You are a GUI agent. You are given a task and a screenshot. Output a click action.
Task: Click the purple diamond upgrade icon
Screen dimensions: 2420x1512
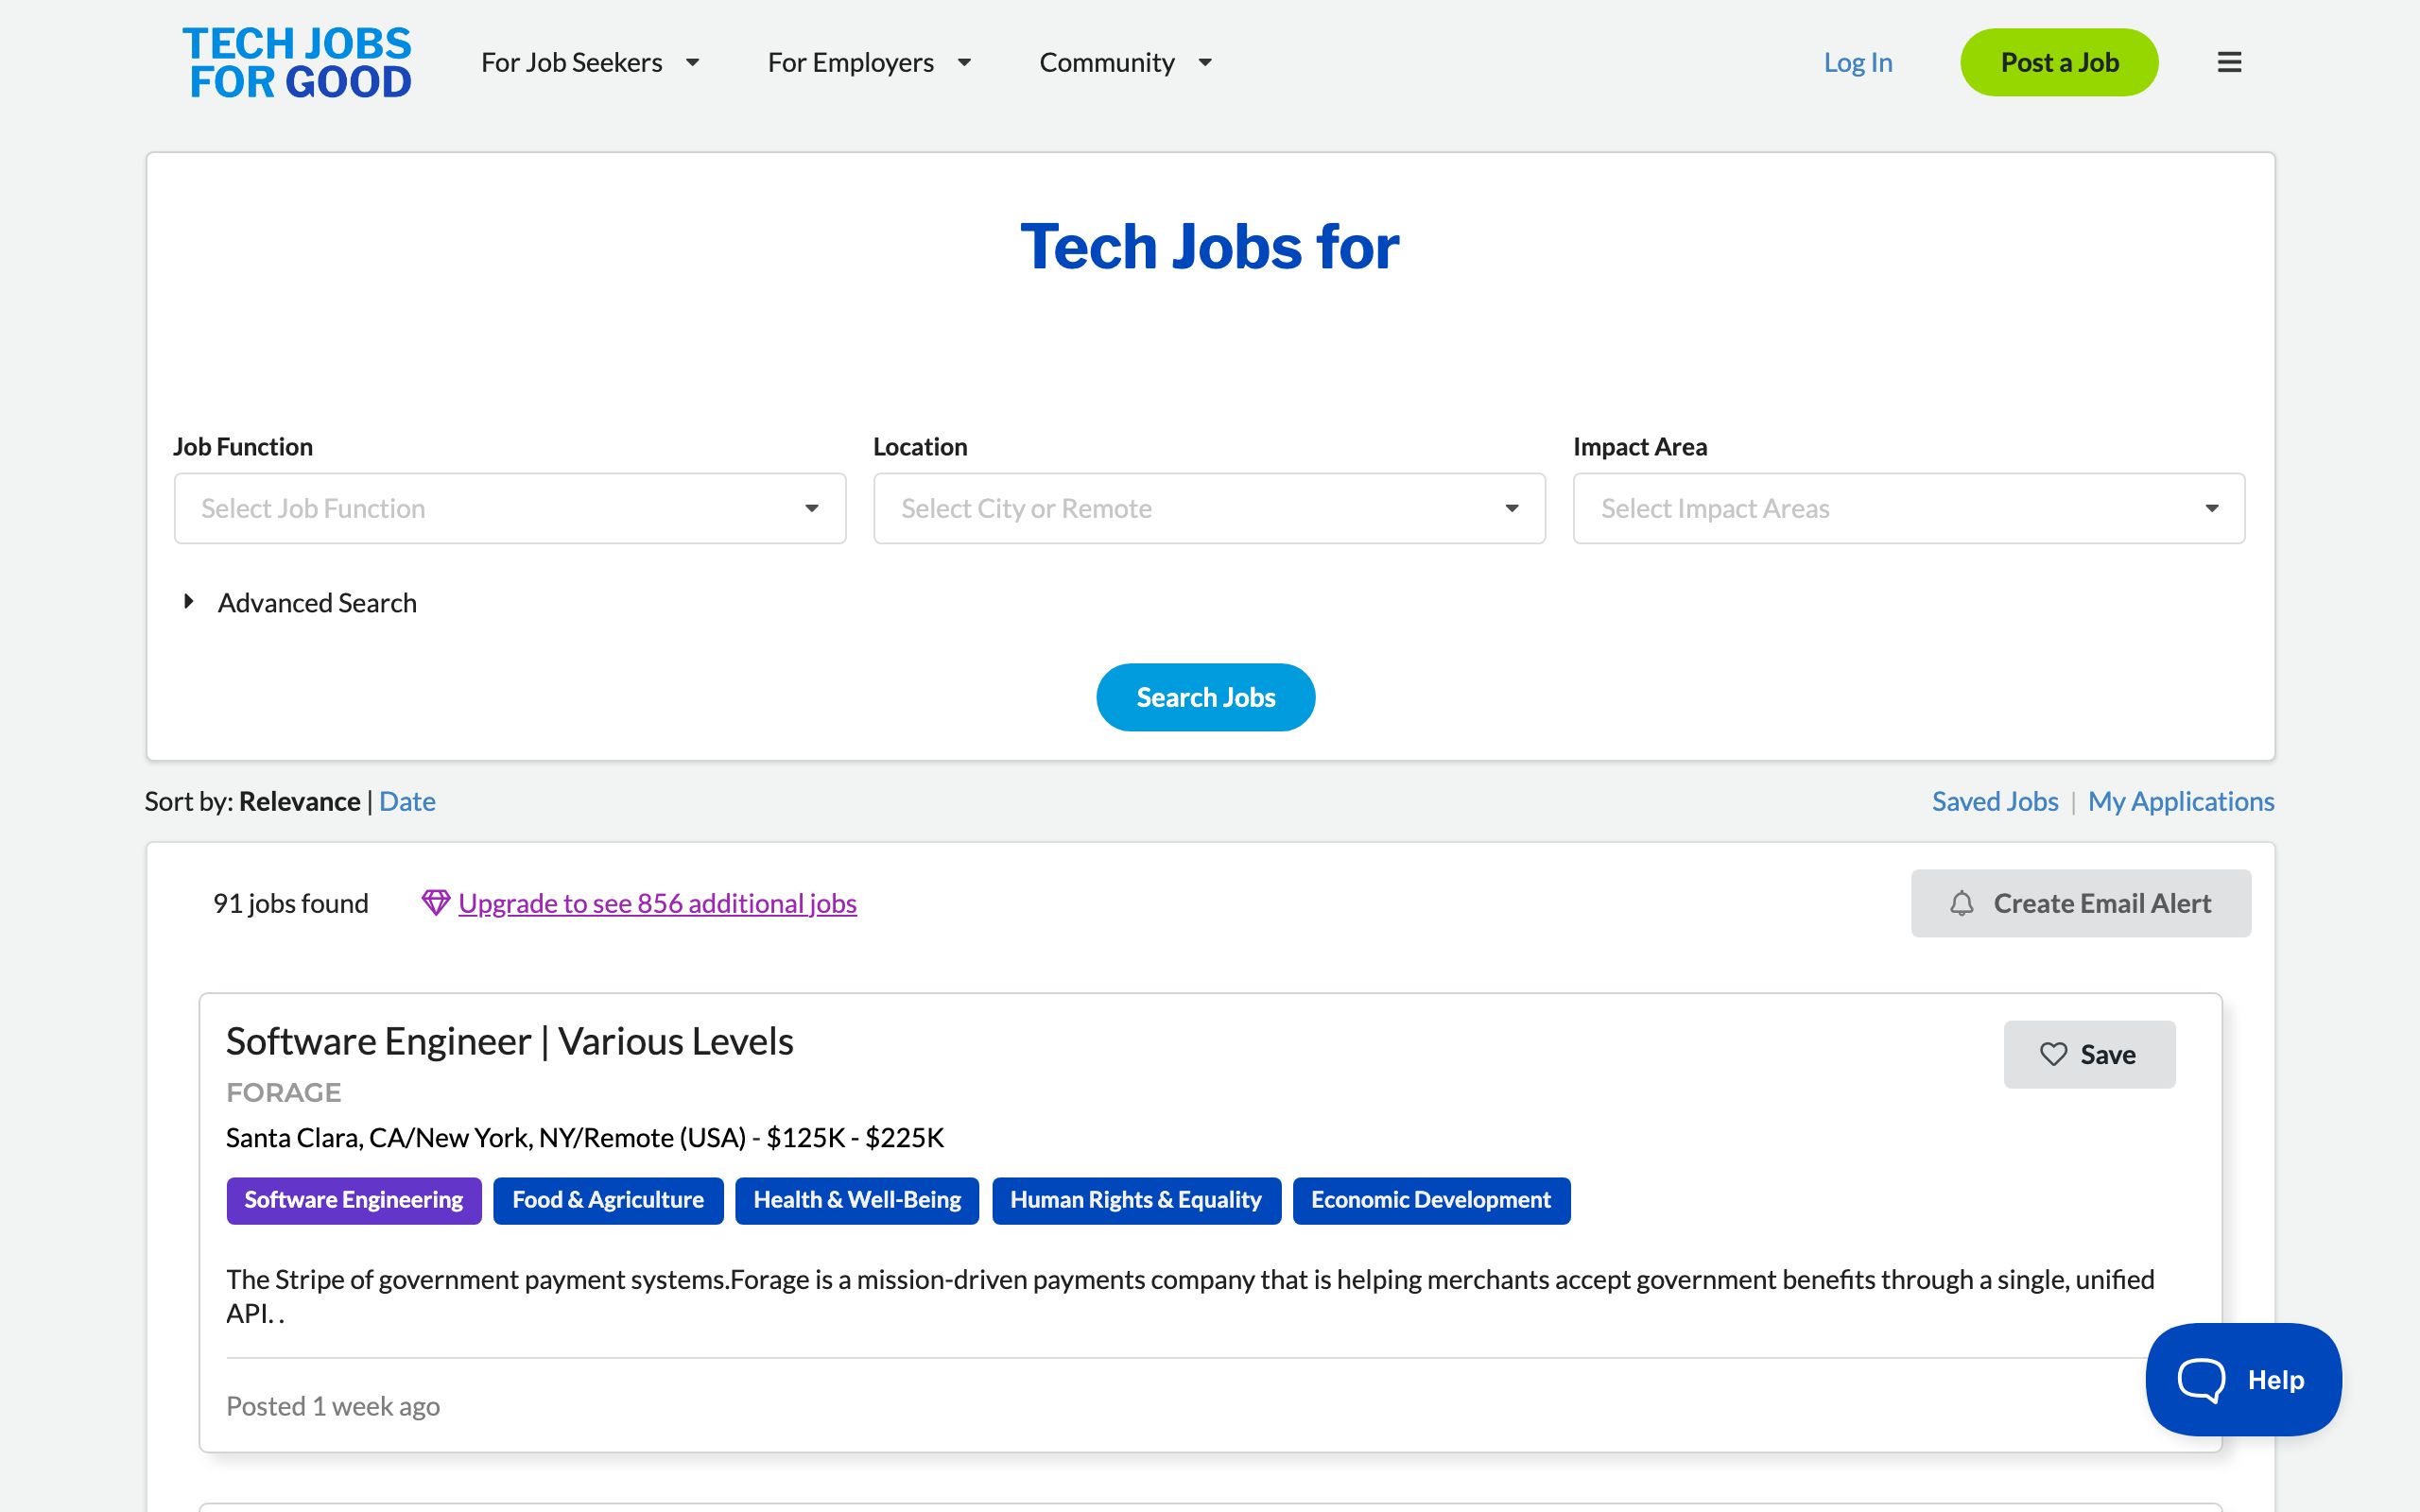click(435, 903)
